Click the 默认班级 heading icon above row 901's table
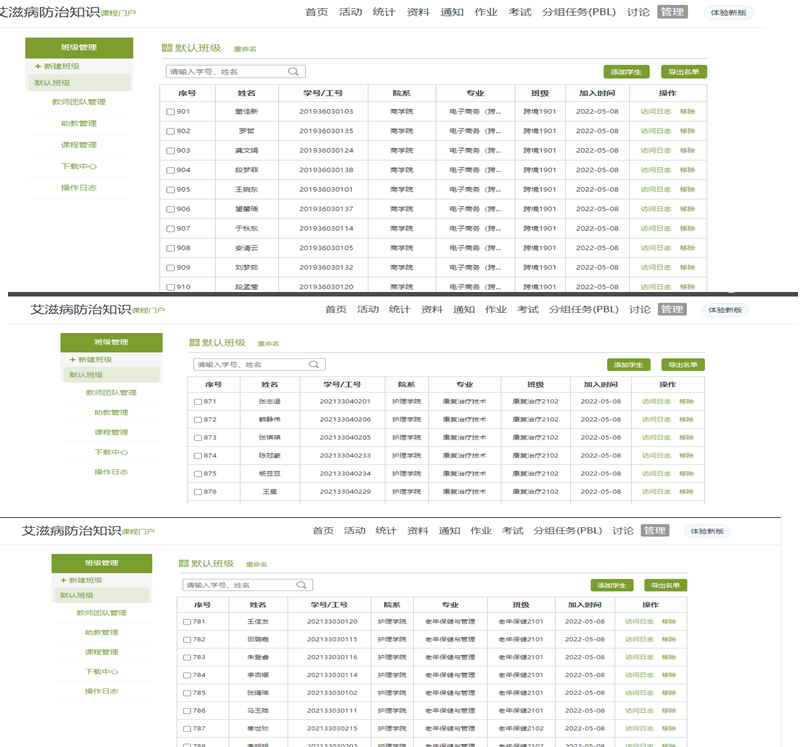803x747 pixels. pos(166,48)
